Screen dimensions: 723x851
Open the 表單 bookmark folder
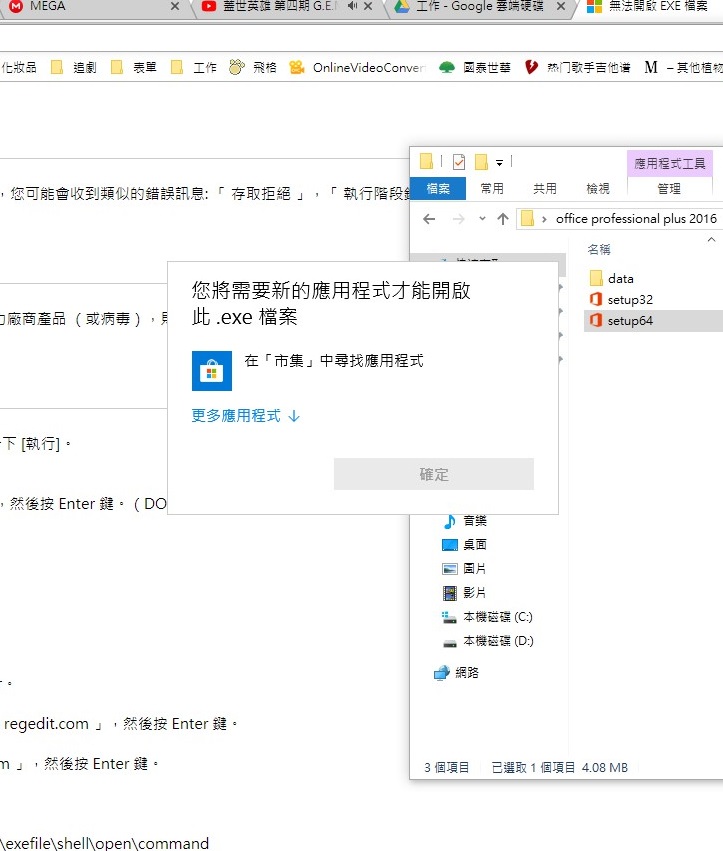pos(134,67)
